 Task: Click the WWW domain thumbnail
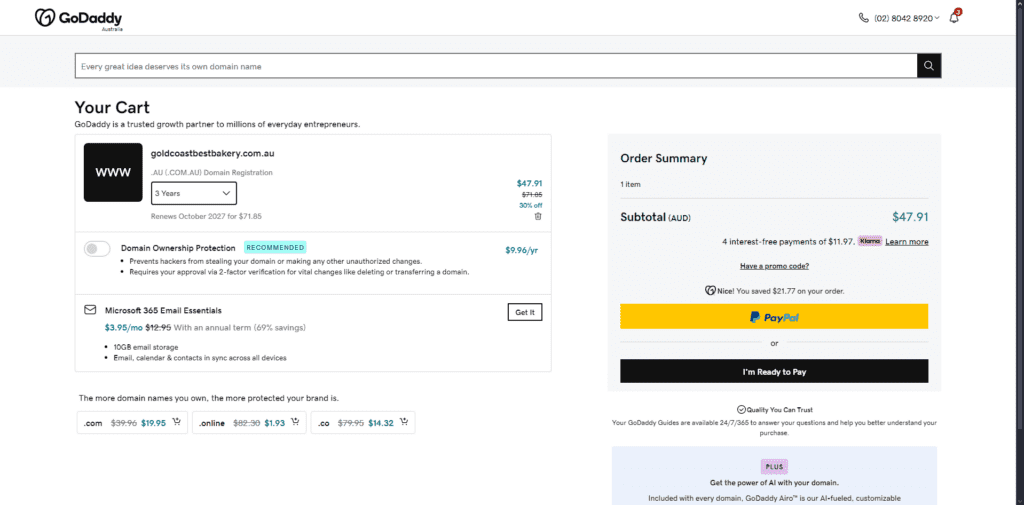(x=113, y=172)
